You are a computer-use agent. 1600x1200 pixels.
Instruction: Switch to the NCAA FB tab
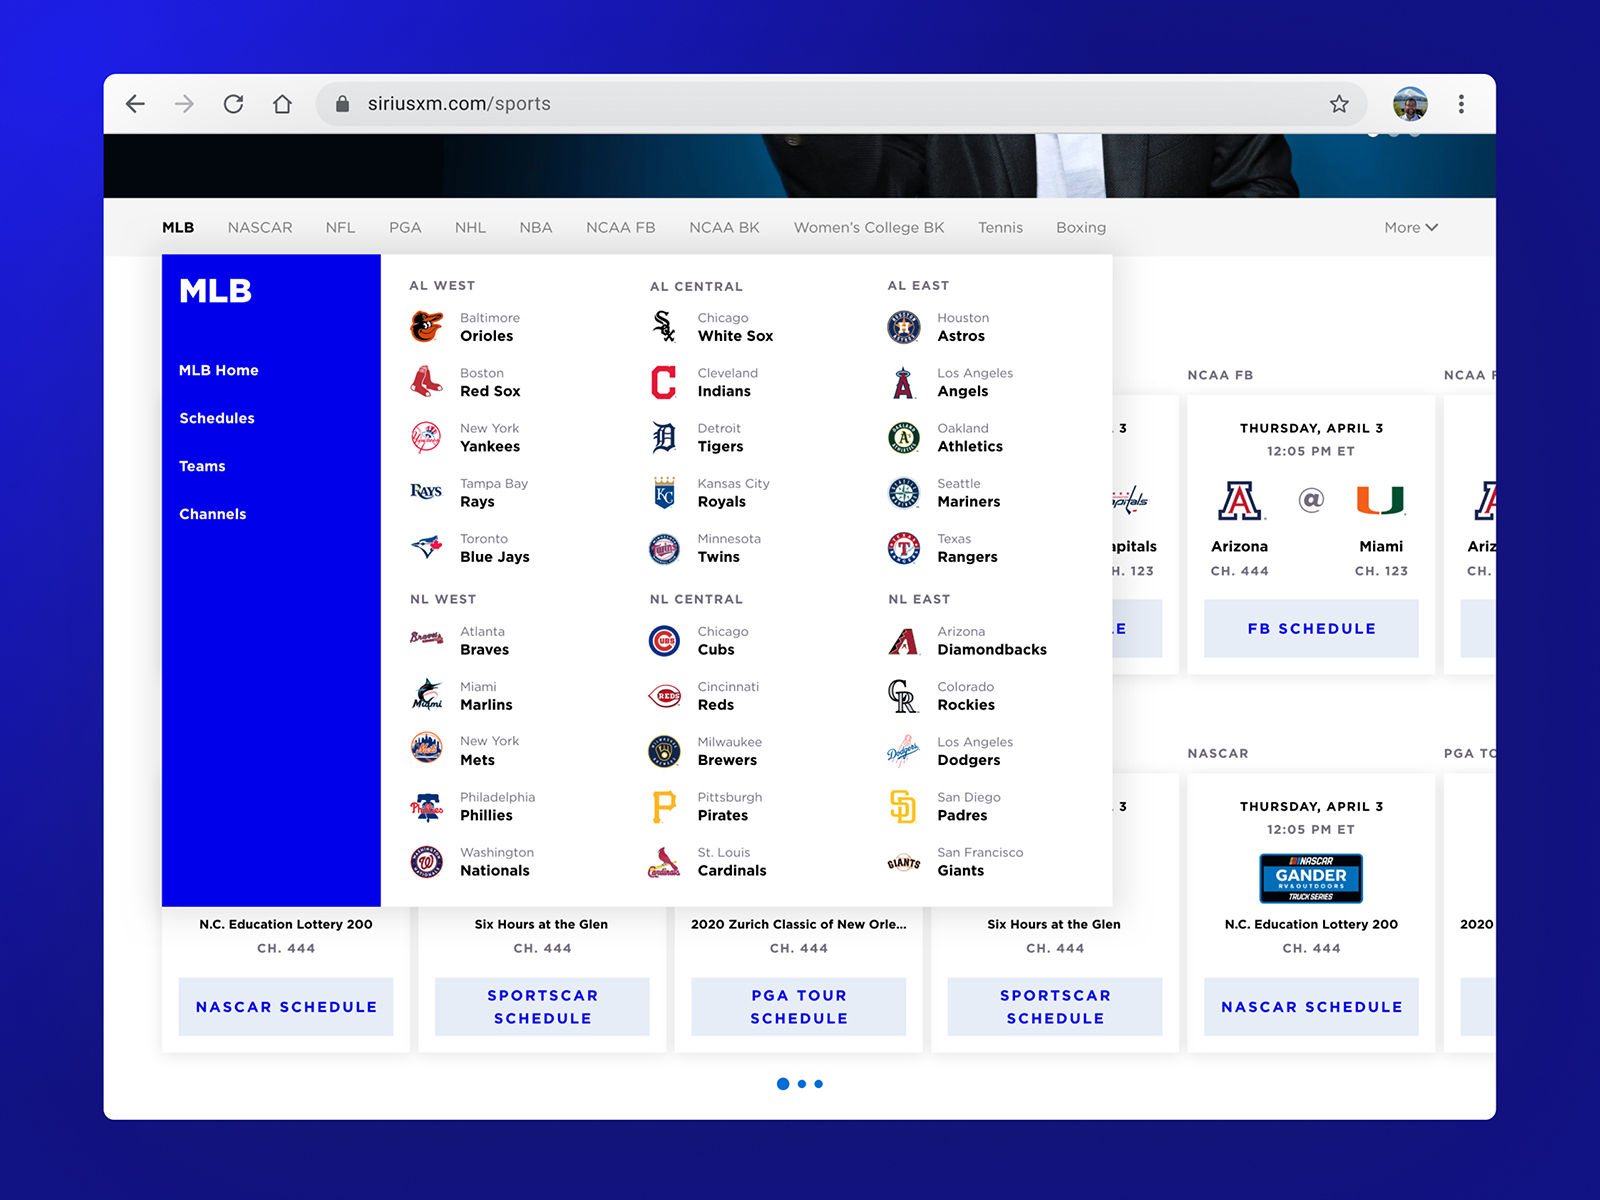coord(621,227)
